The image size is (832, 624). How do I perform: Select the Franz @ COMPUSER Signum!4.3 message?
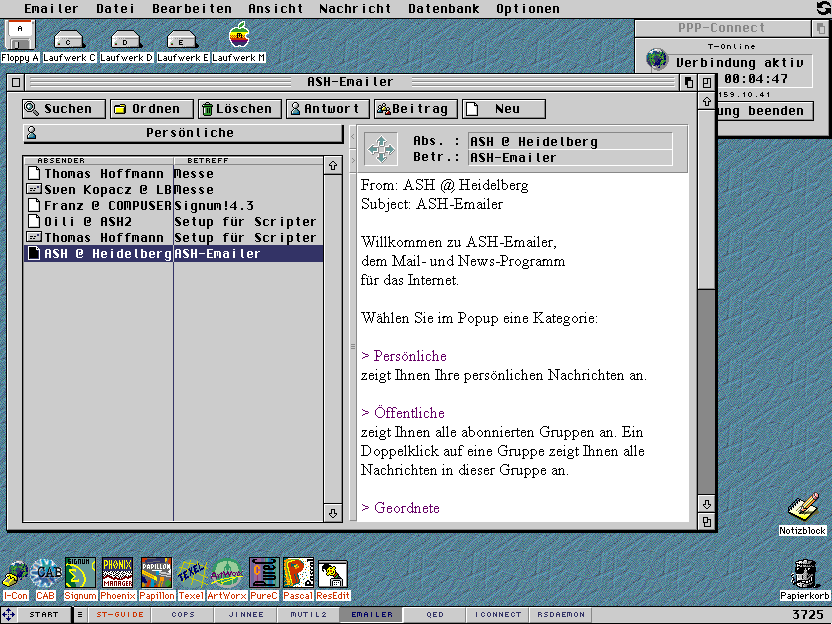point(174,205)
